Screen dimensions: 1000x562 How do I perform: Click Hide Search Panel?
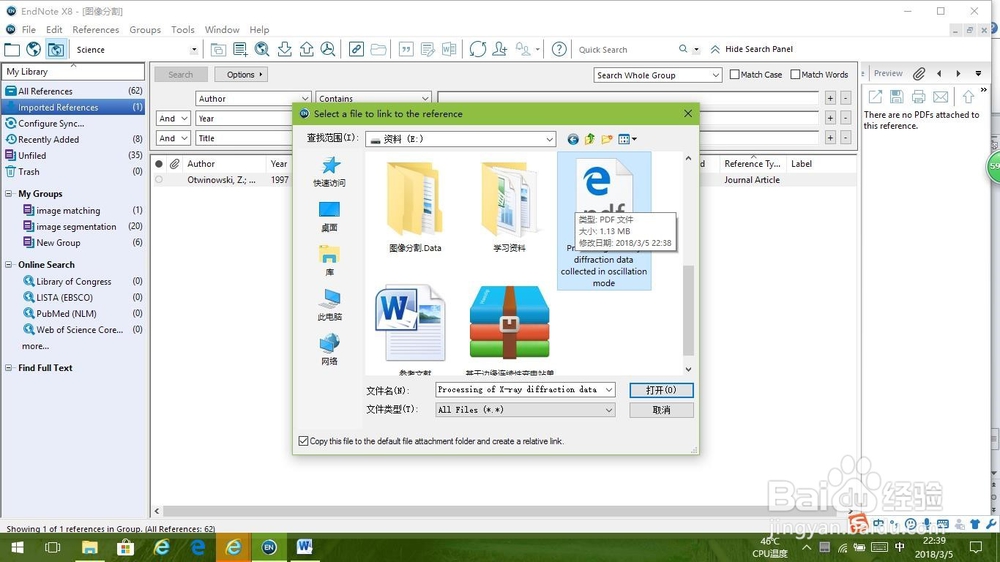coord(752,49)
